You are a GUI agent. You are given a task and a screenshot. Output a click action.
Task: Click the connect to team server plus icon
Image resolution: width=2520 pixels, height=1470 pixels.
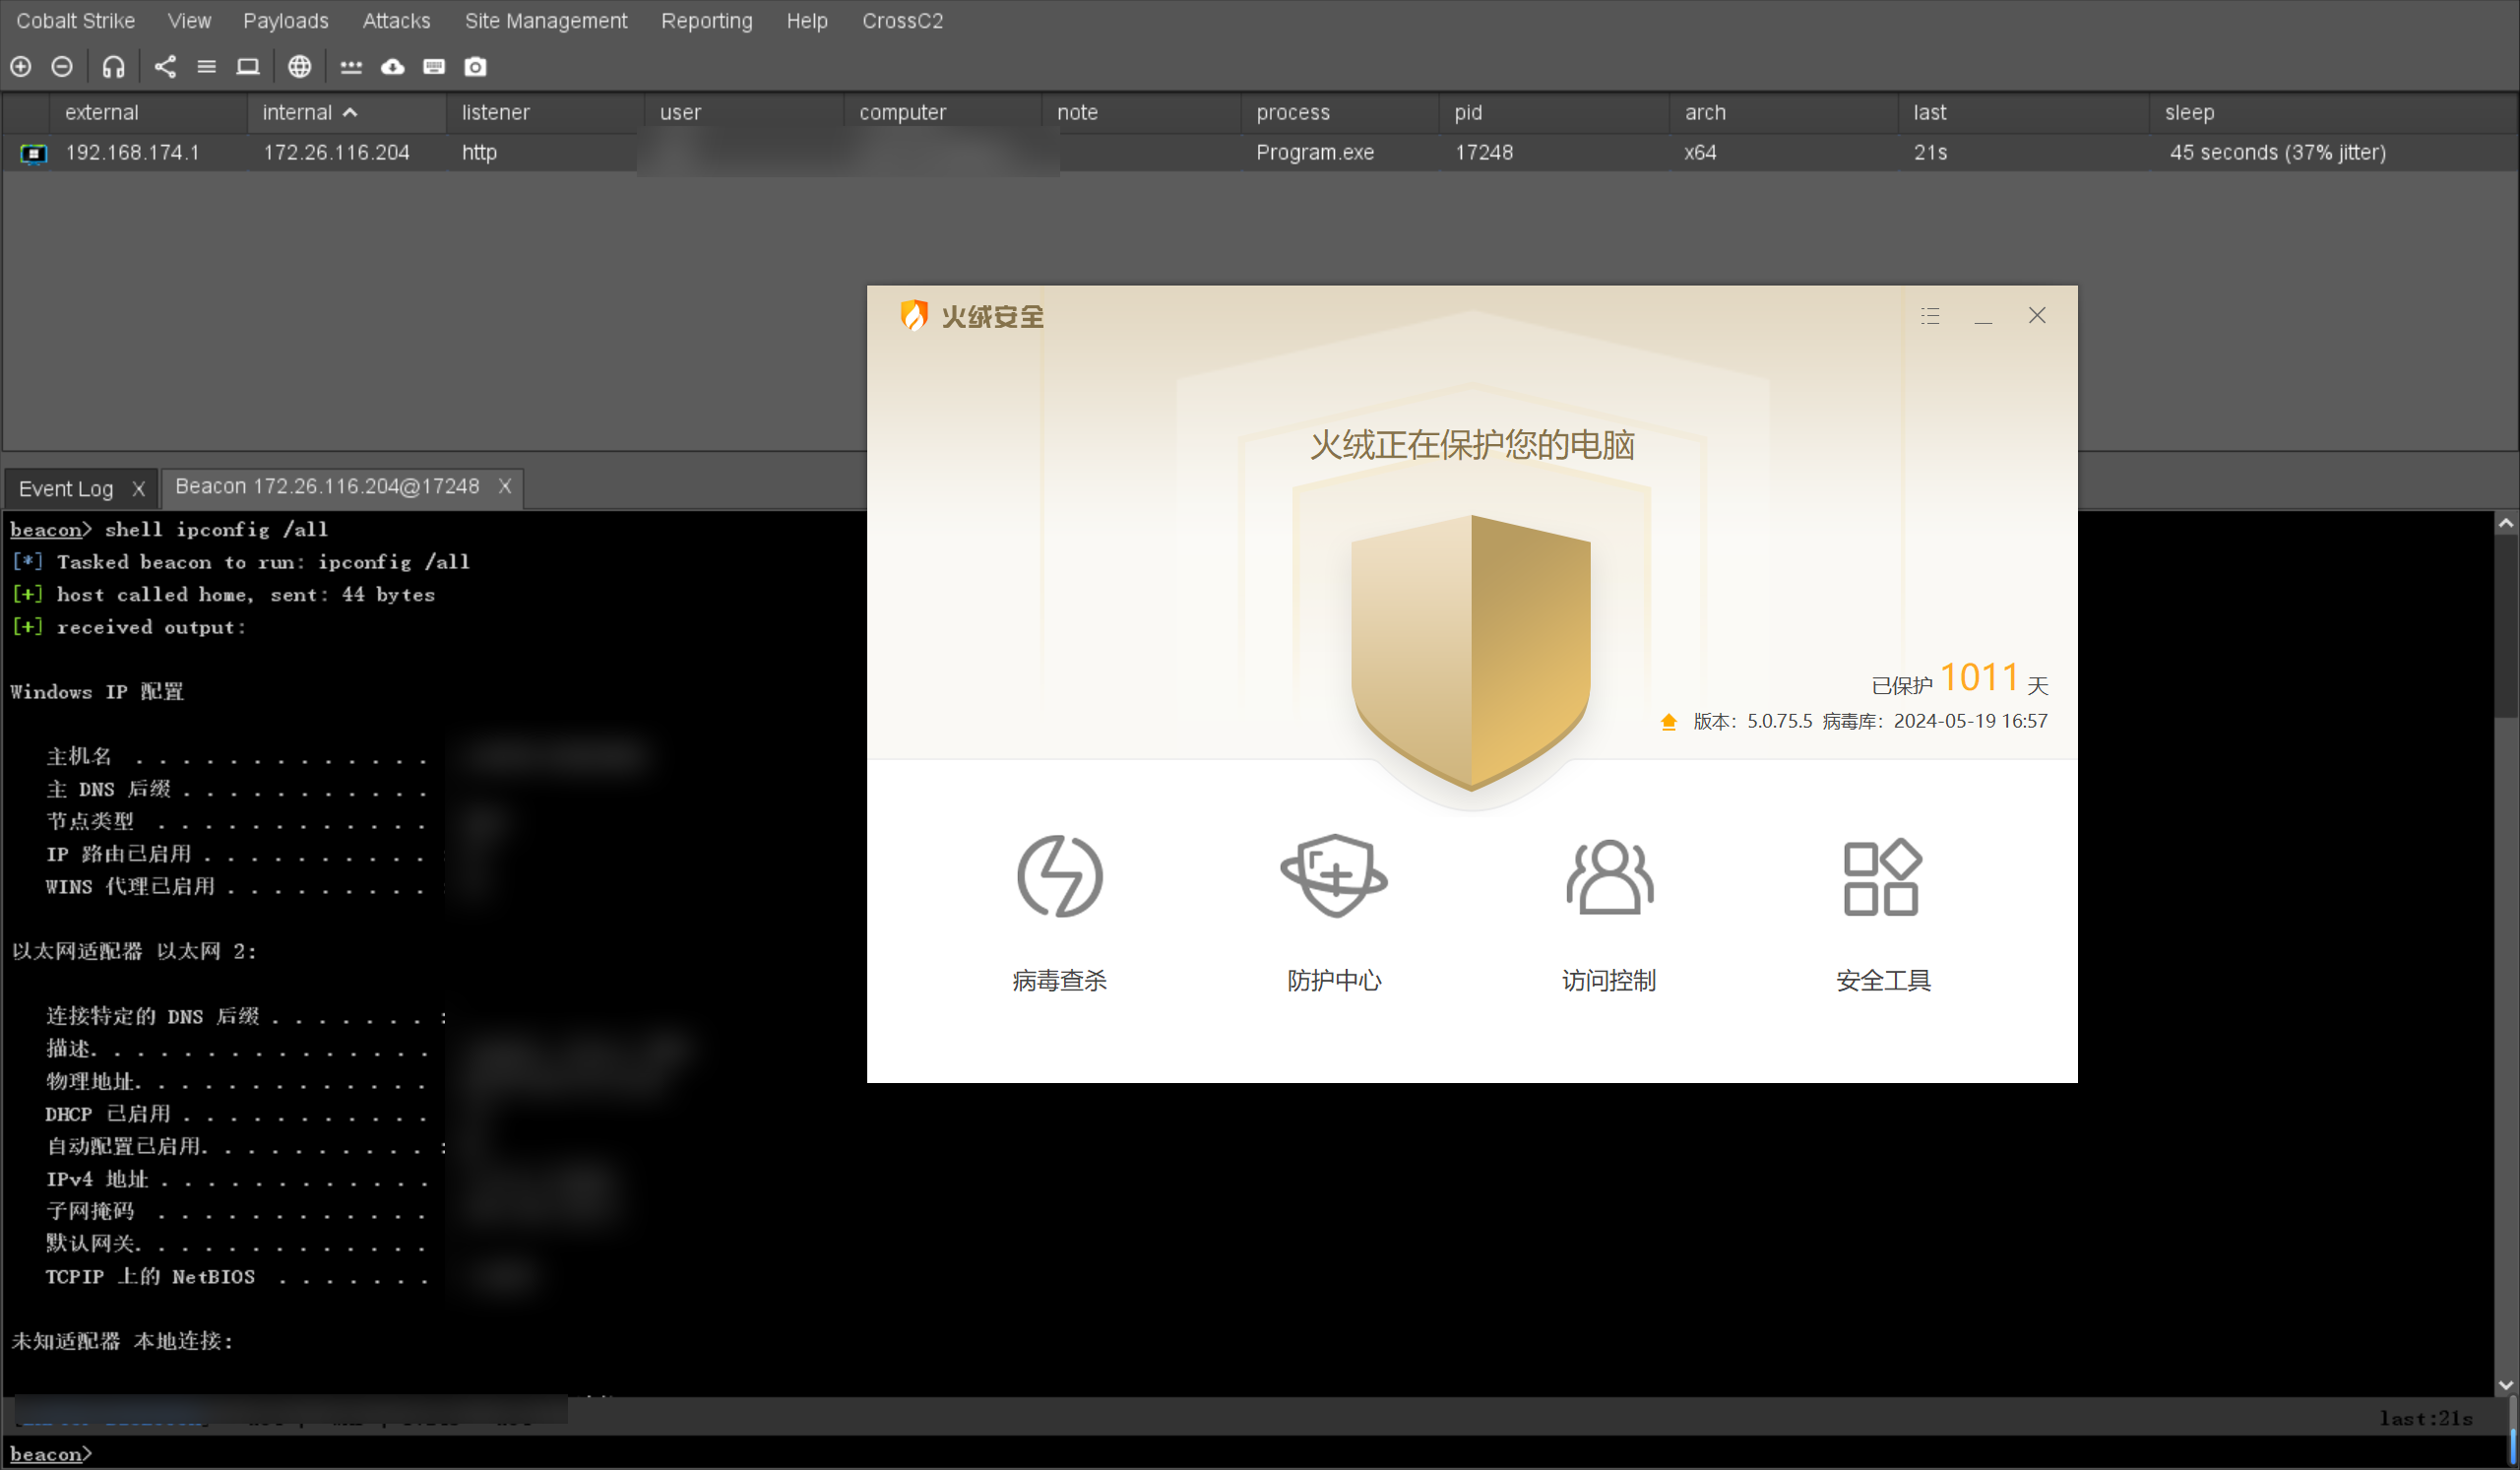21,67
